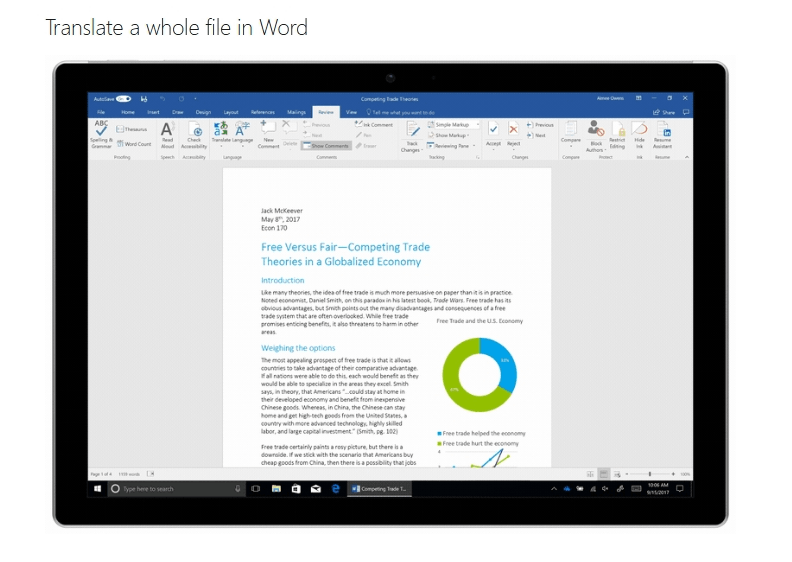Select the Pen ink tool
This screenshot has height=562, width=792.
(364, 135)
